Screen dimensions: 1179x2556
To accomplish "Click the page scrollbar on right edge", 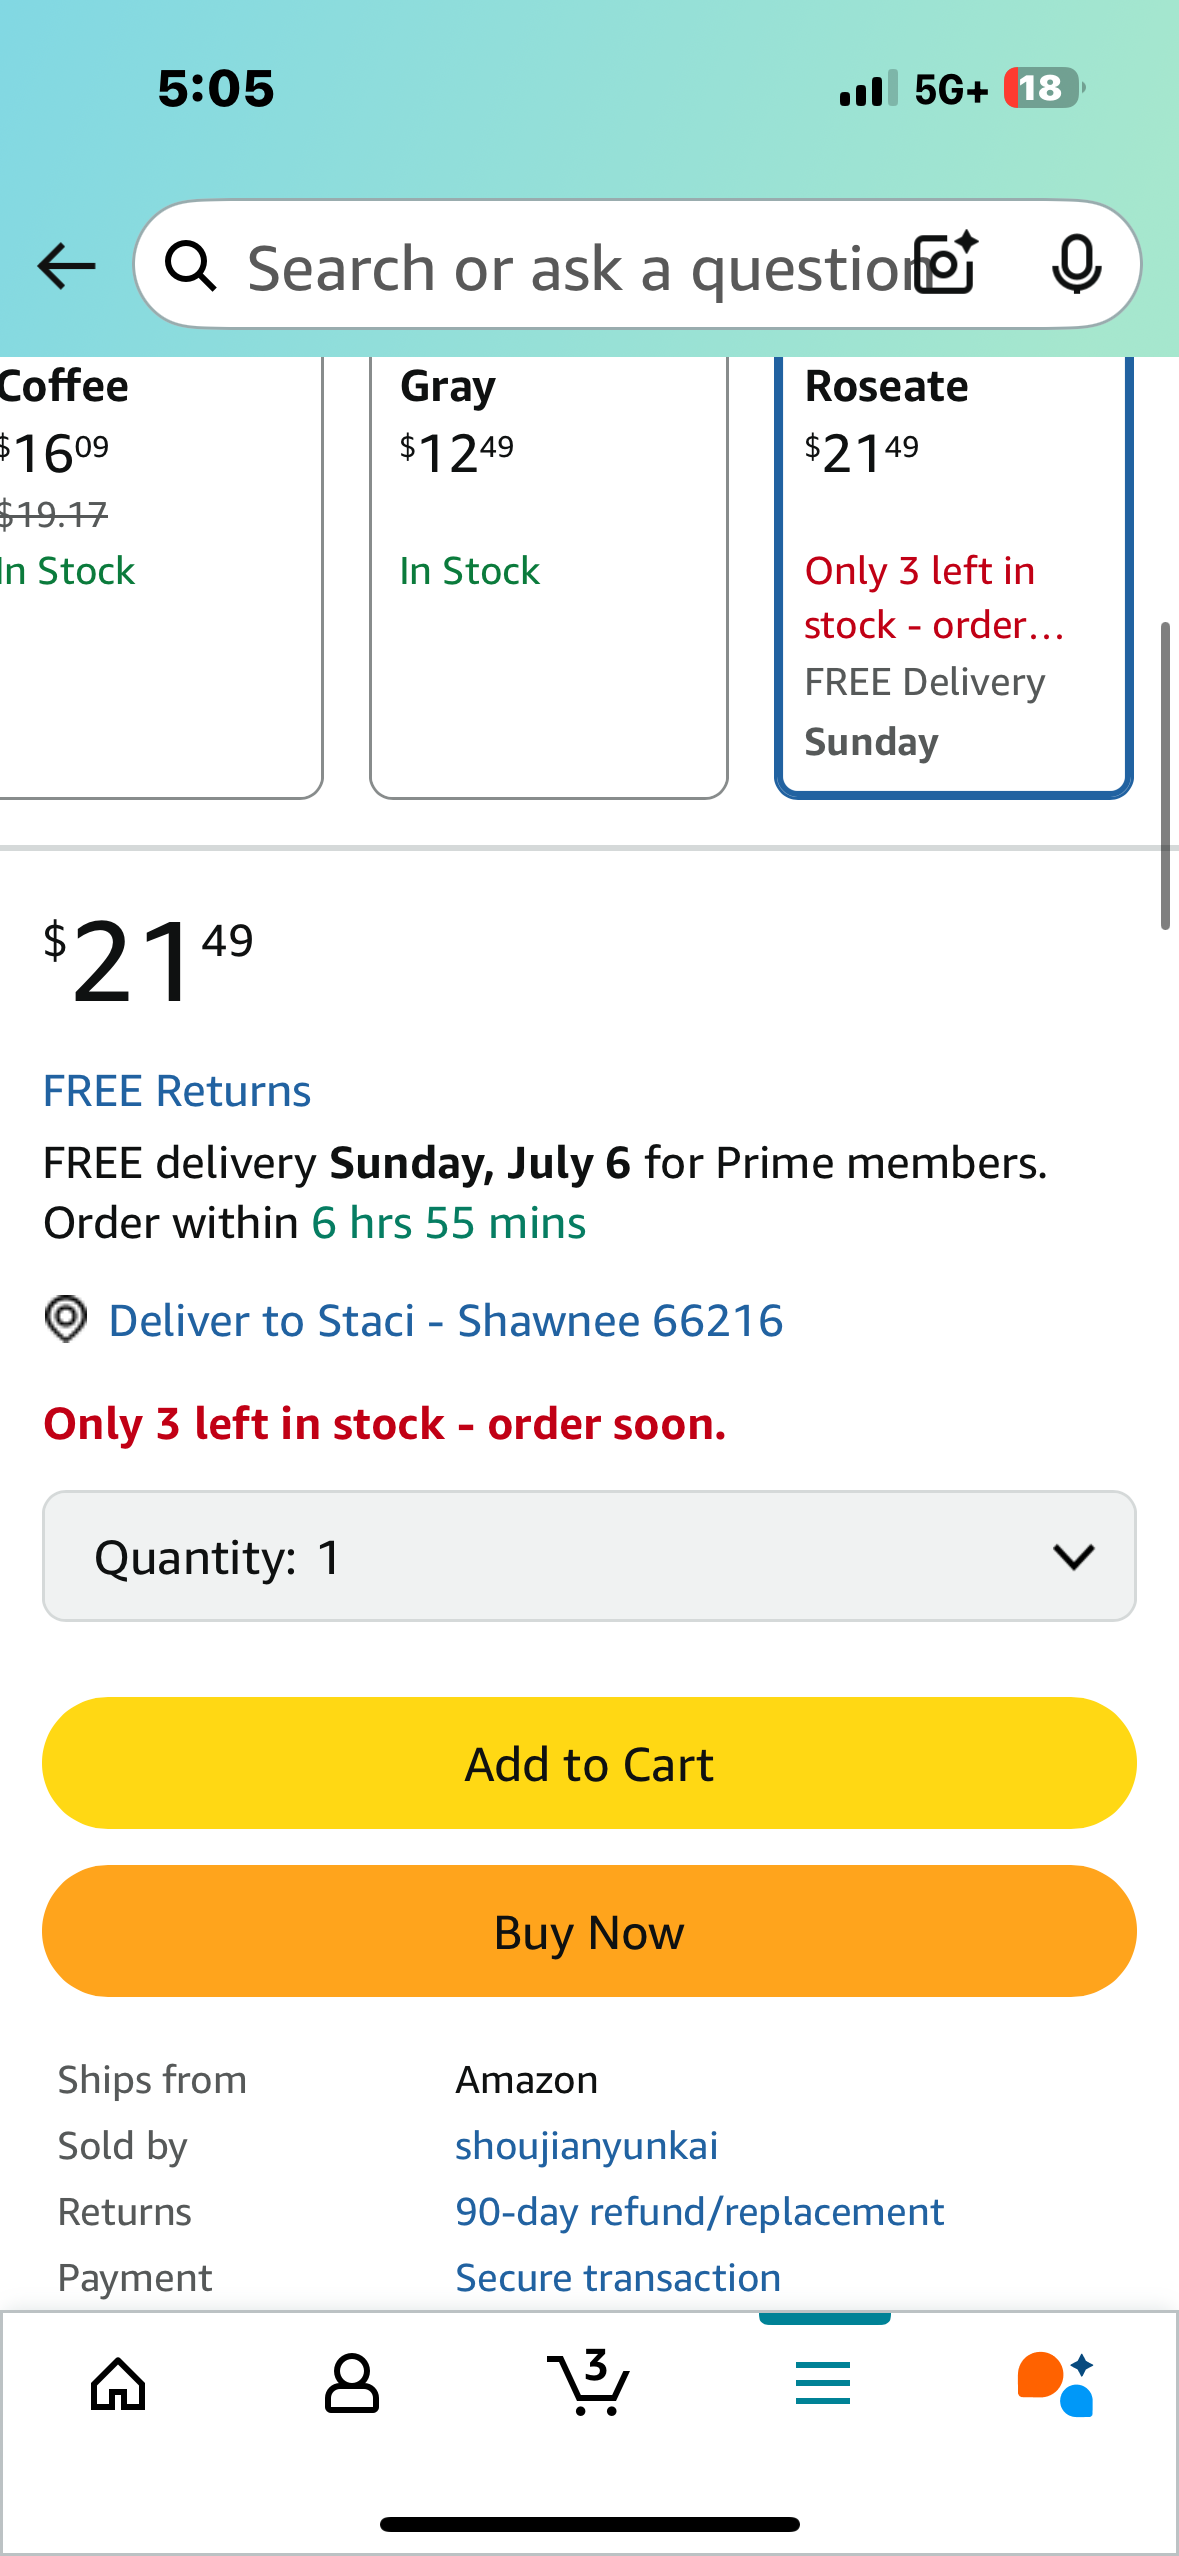I will point(1165,776).
